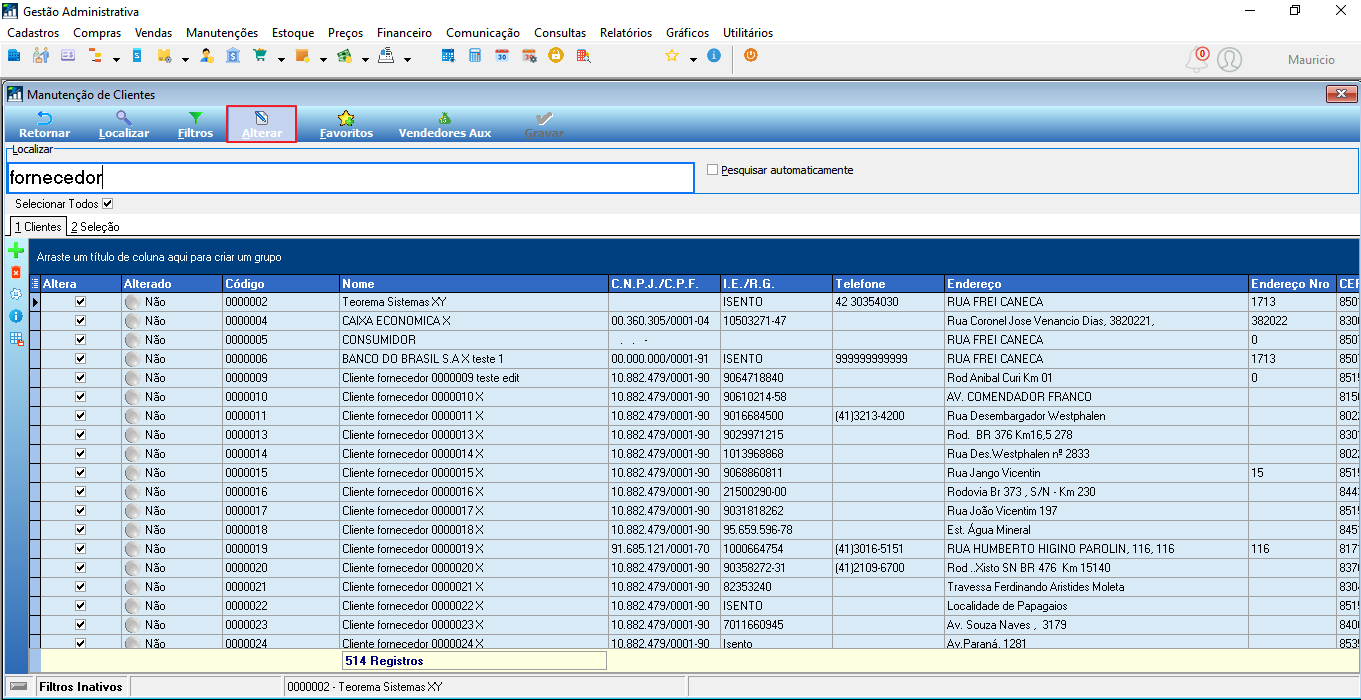Open the Filtros button
Viewport: 1361px width, 700px height.
coord(195,125)
